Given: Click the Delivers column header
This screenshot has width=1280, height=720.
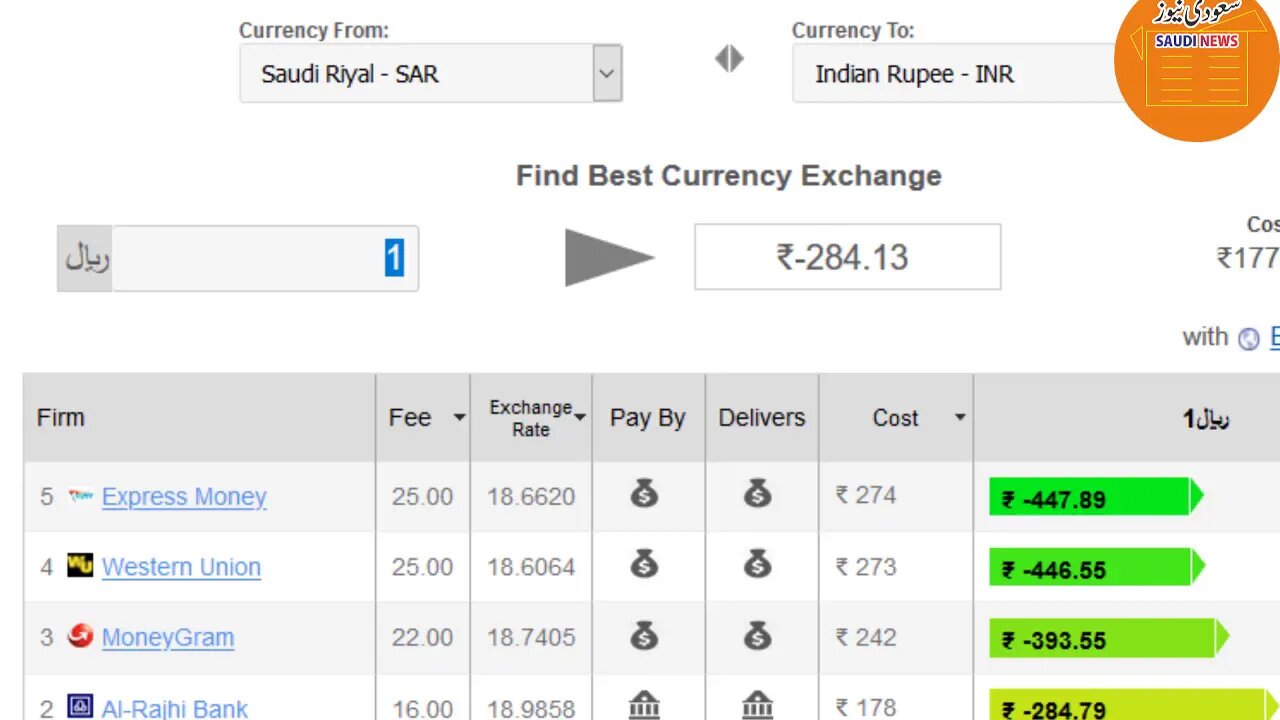Looking at the screenshot, I should [x=762, y=418].
